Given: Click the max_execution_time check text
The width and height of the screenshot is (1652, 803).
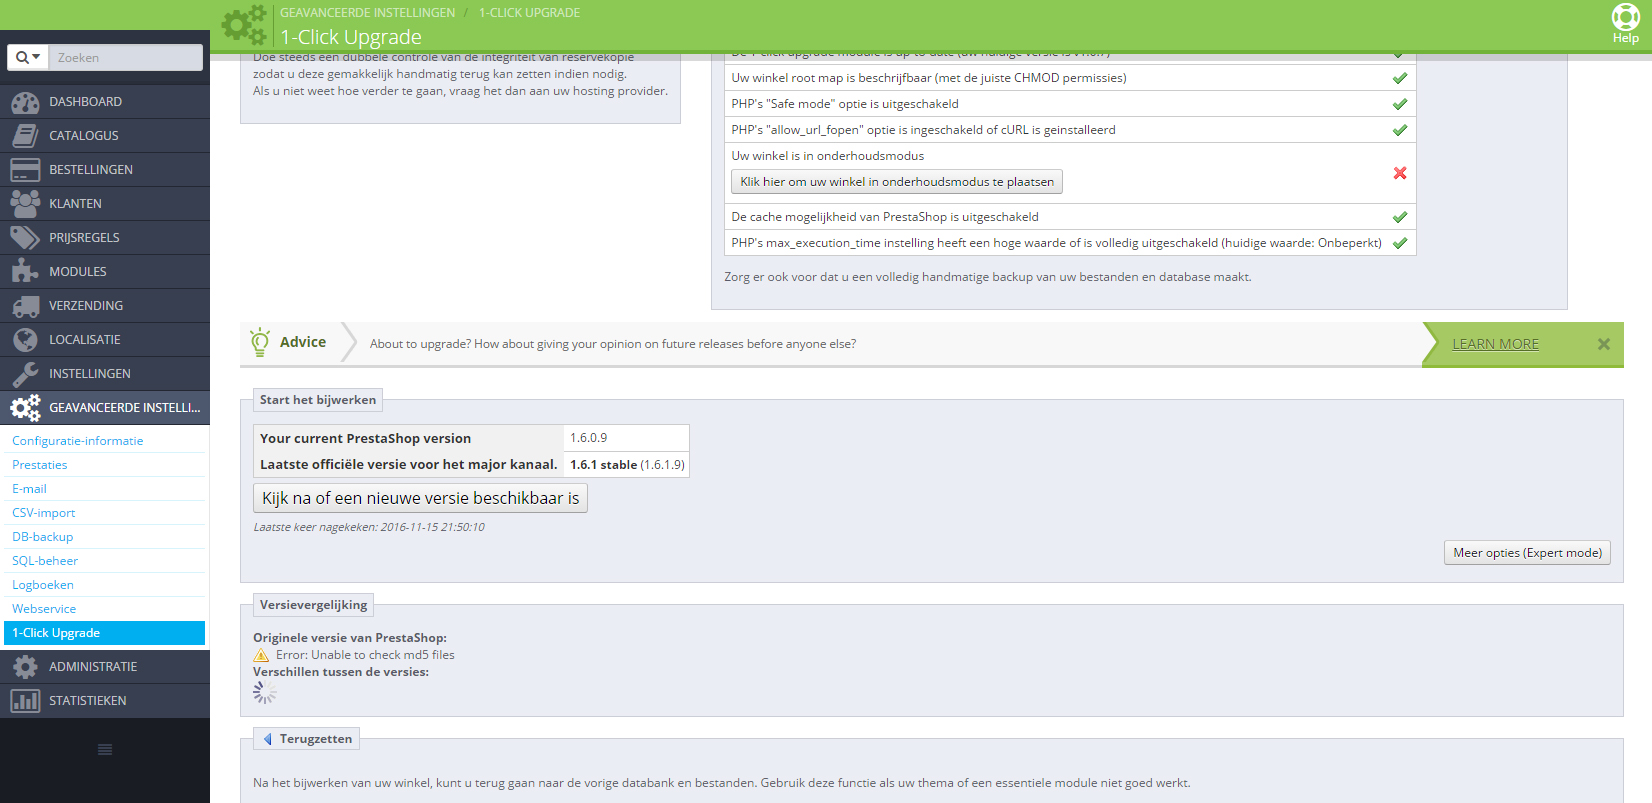Looking at the screenshot, I should (x=1056, y=243).
